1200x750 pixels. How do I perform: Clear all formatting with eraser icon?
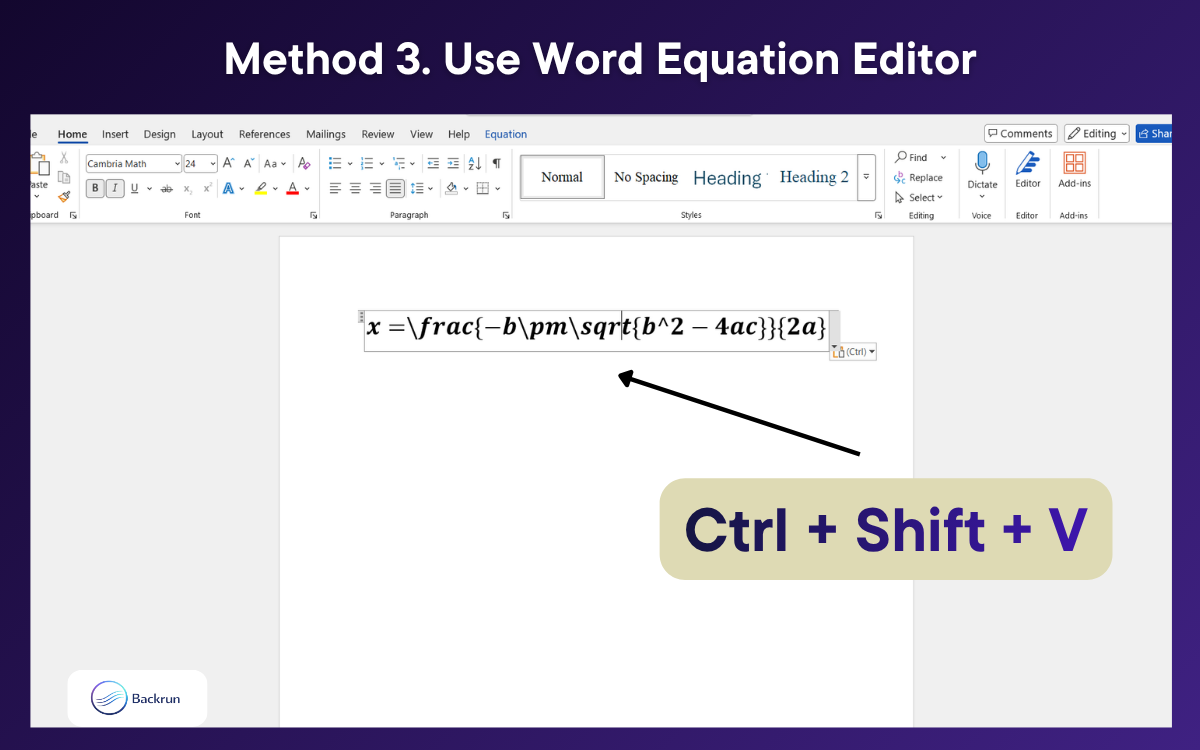coord(304,163)
